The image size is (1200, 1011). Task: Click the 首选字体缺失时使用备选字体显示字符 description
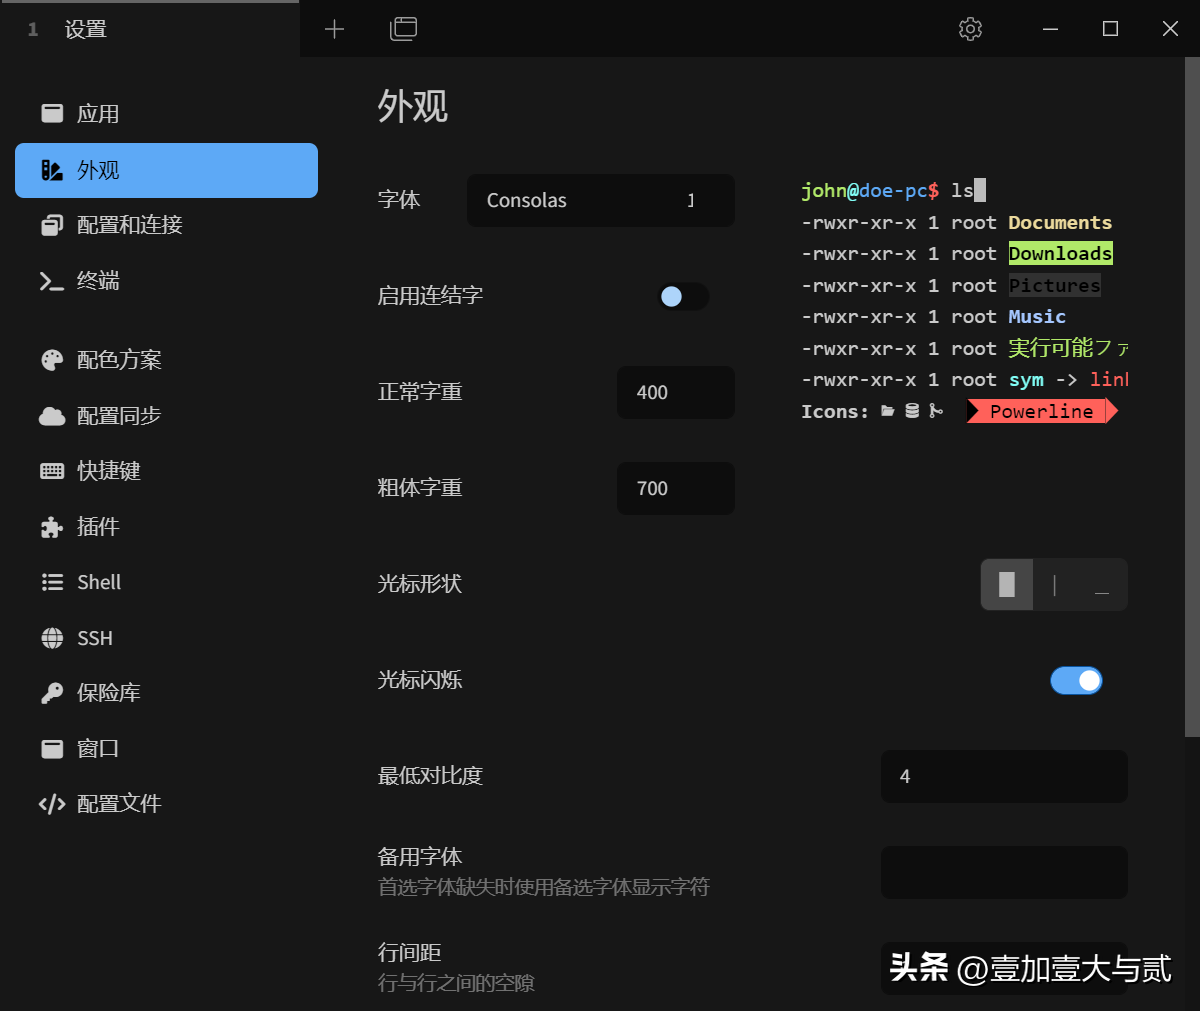543,887
